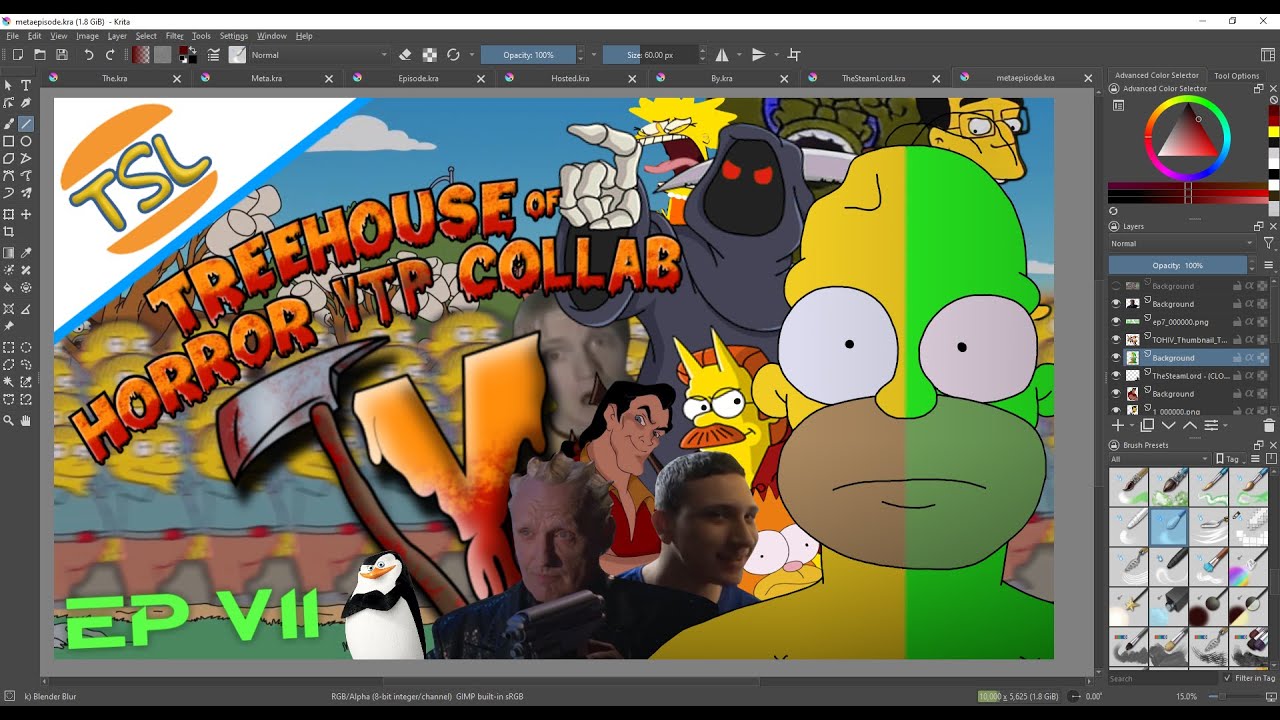Duplicate the selected layer
Screen dimensions: 1280x720
1147,426
